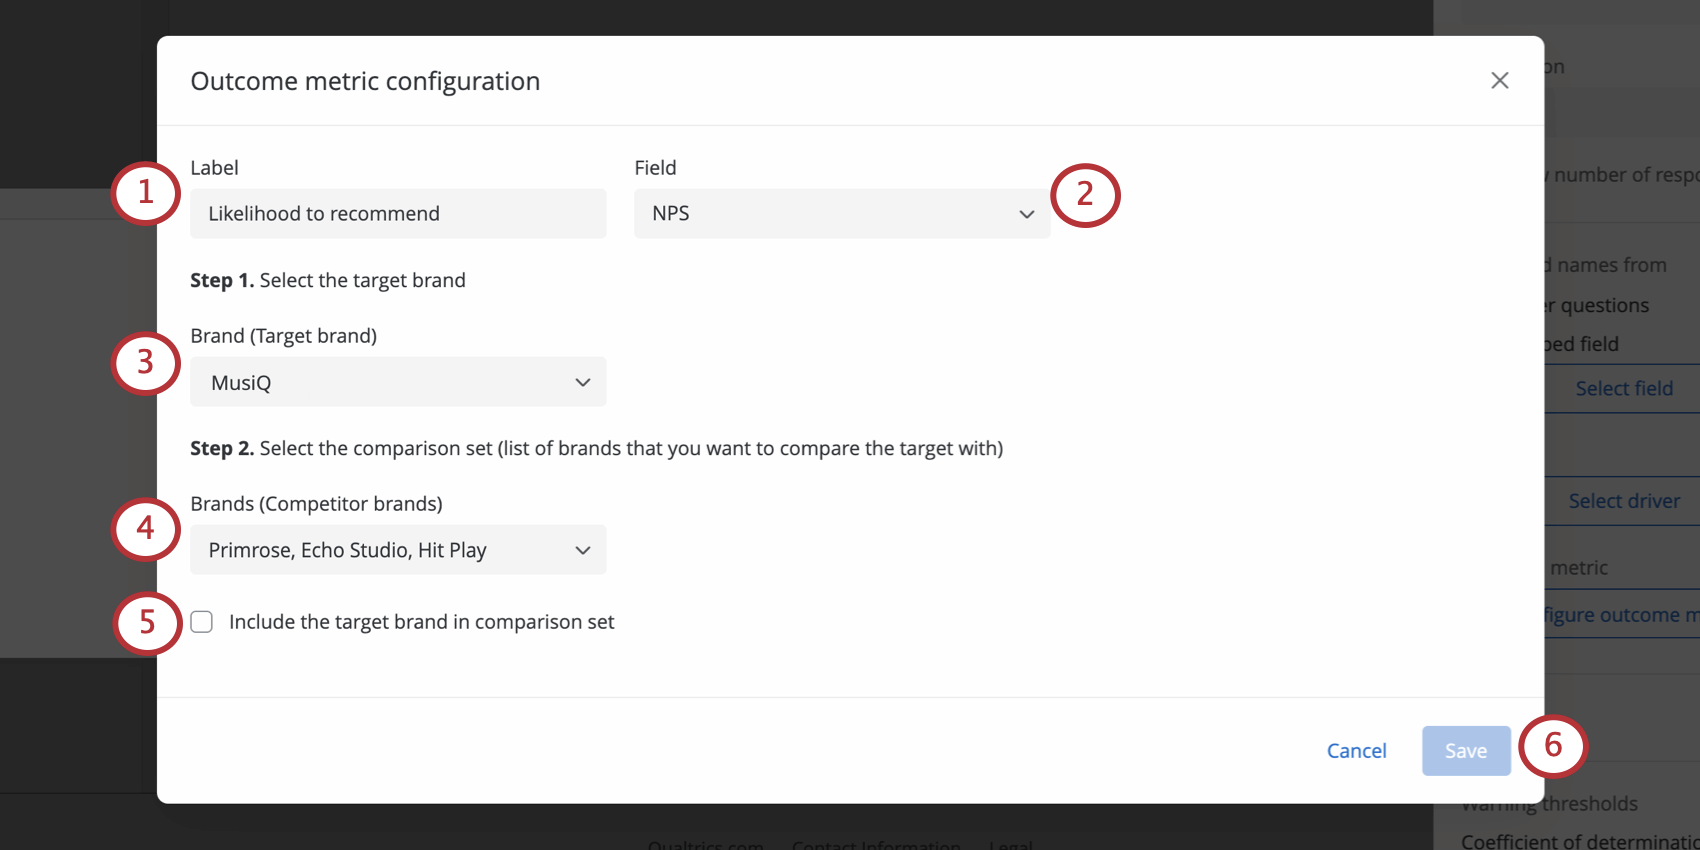
Task: Click the red callout marker number 4
Action: 146,528
